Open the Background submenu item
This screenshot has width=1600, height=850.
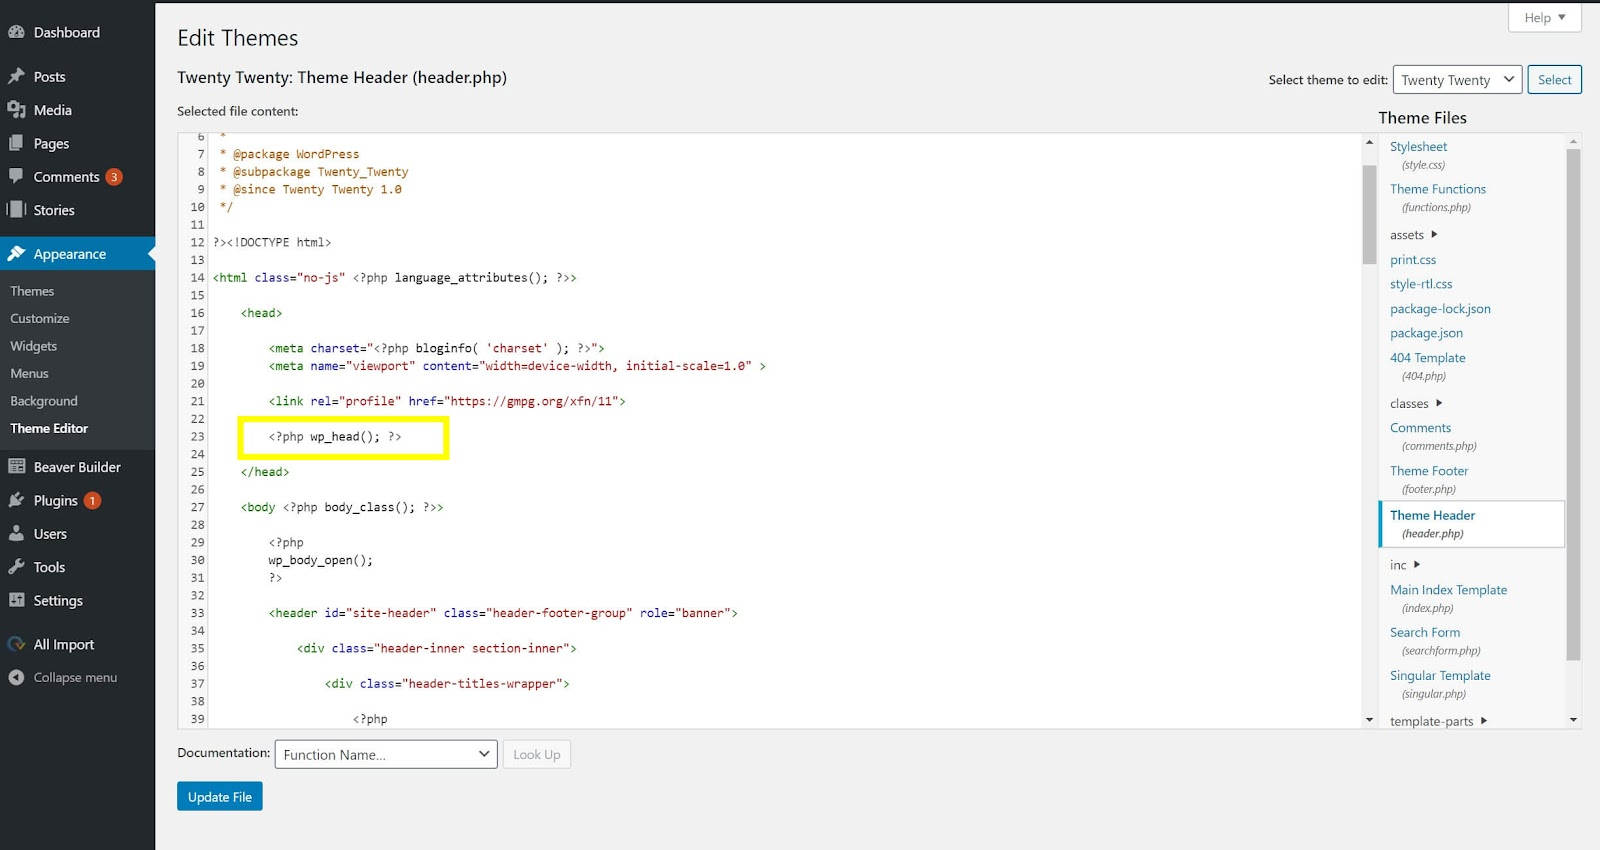[x=44, y=401]
